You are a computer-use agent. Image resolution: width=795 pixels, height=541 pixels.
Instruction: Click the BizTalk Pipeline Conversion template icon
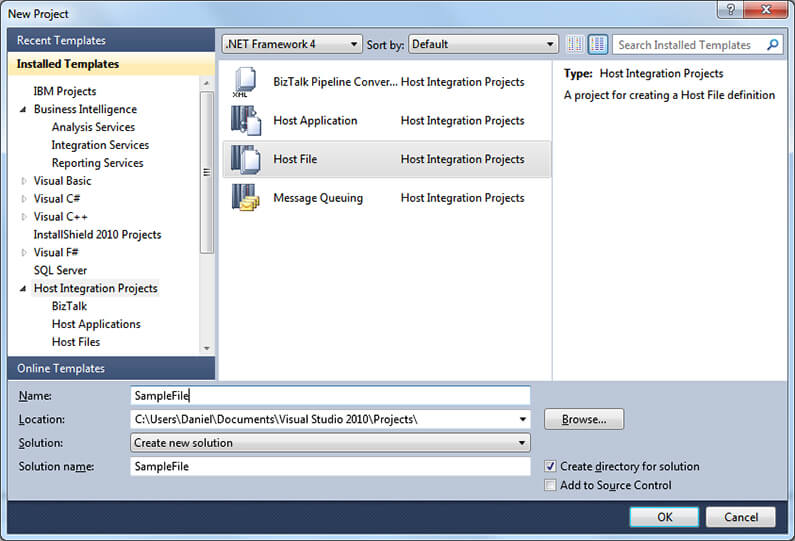[245, 82]
